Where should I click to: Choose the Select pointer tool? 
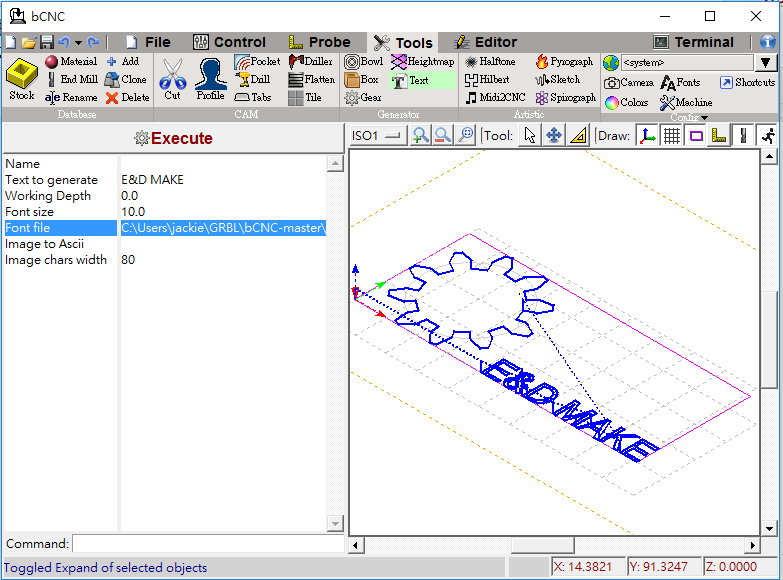tap(530, 136)
